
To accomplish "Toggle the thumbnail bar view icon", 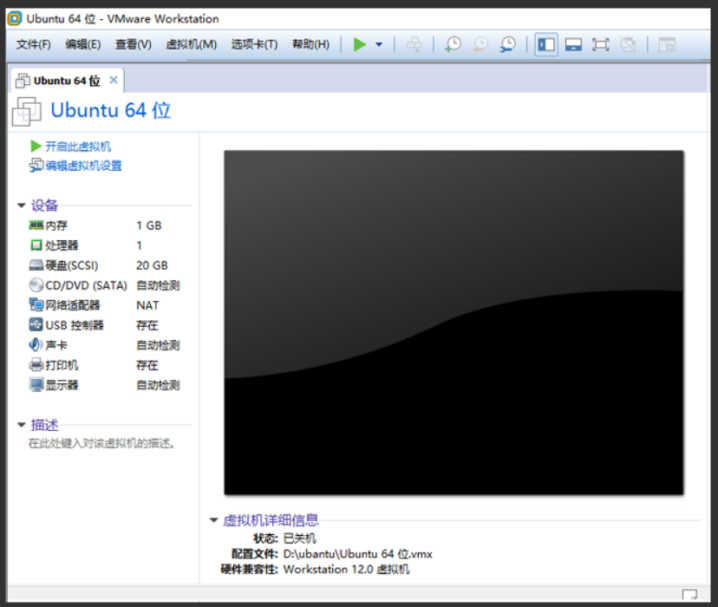I will (573, 44).
